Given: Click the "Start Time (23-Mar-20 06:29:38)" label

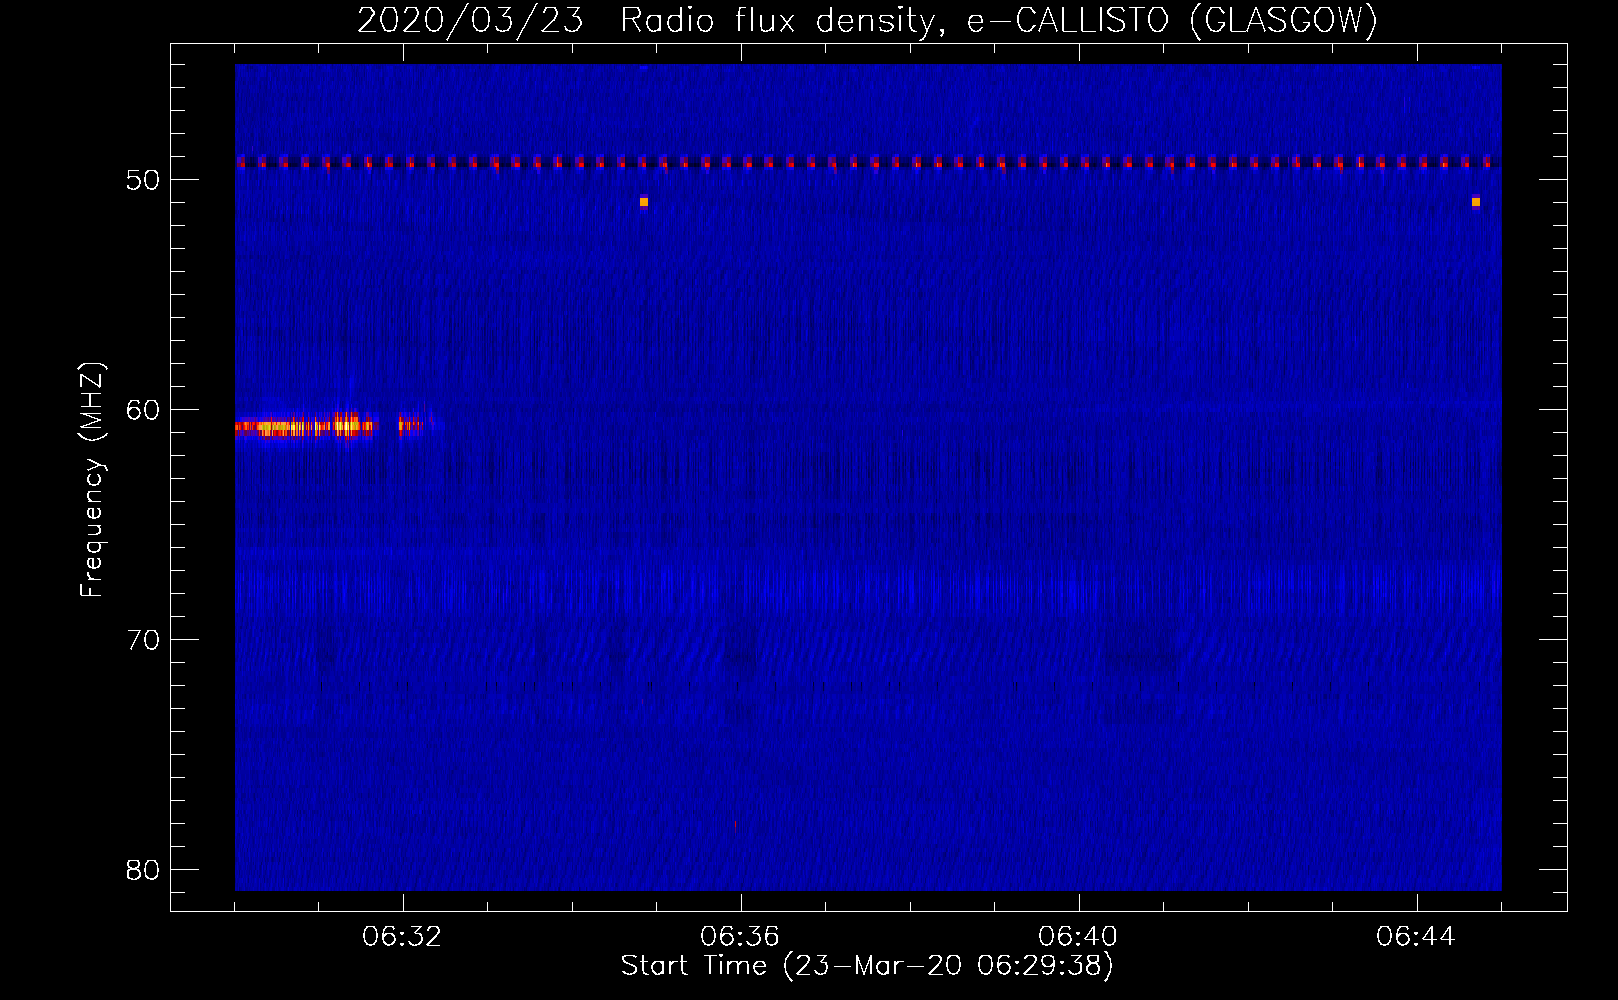Looking at the screenshot, I should pos(867,966).
